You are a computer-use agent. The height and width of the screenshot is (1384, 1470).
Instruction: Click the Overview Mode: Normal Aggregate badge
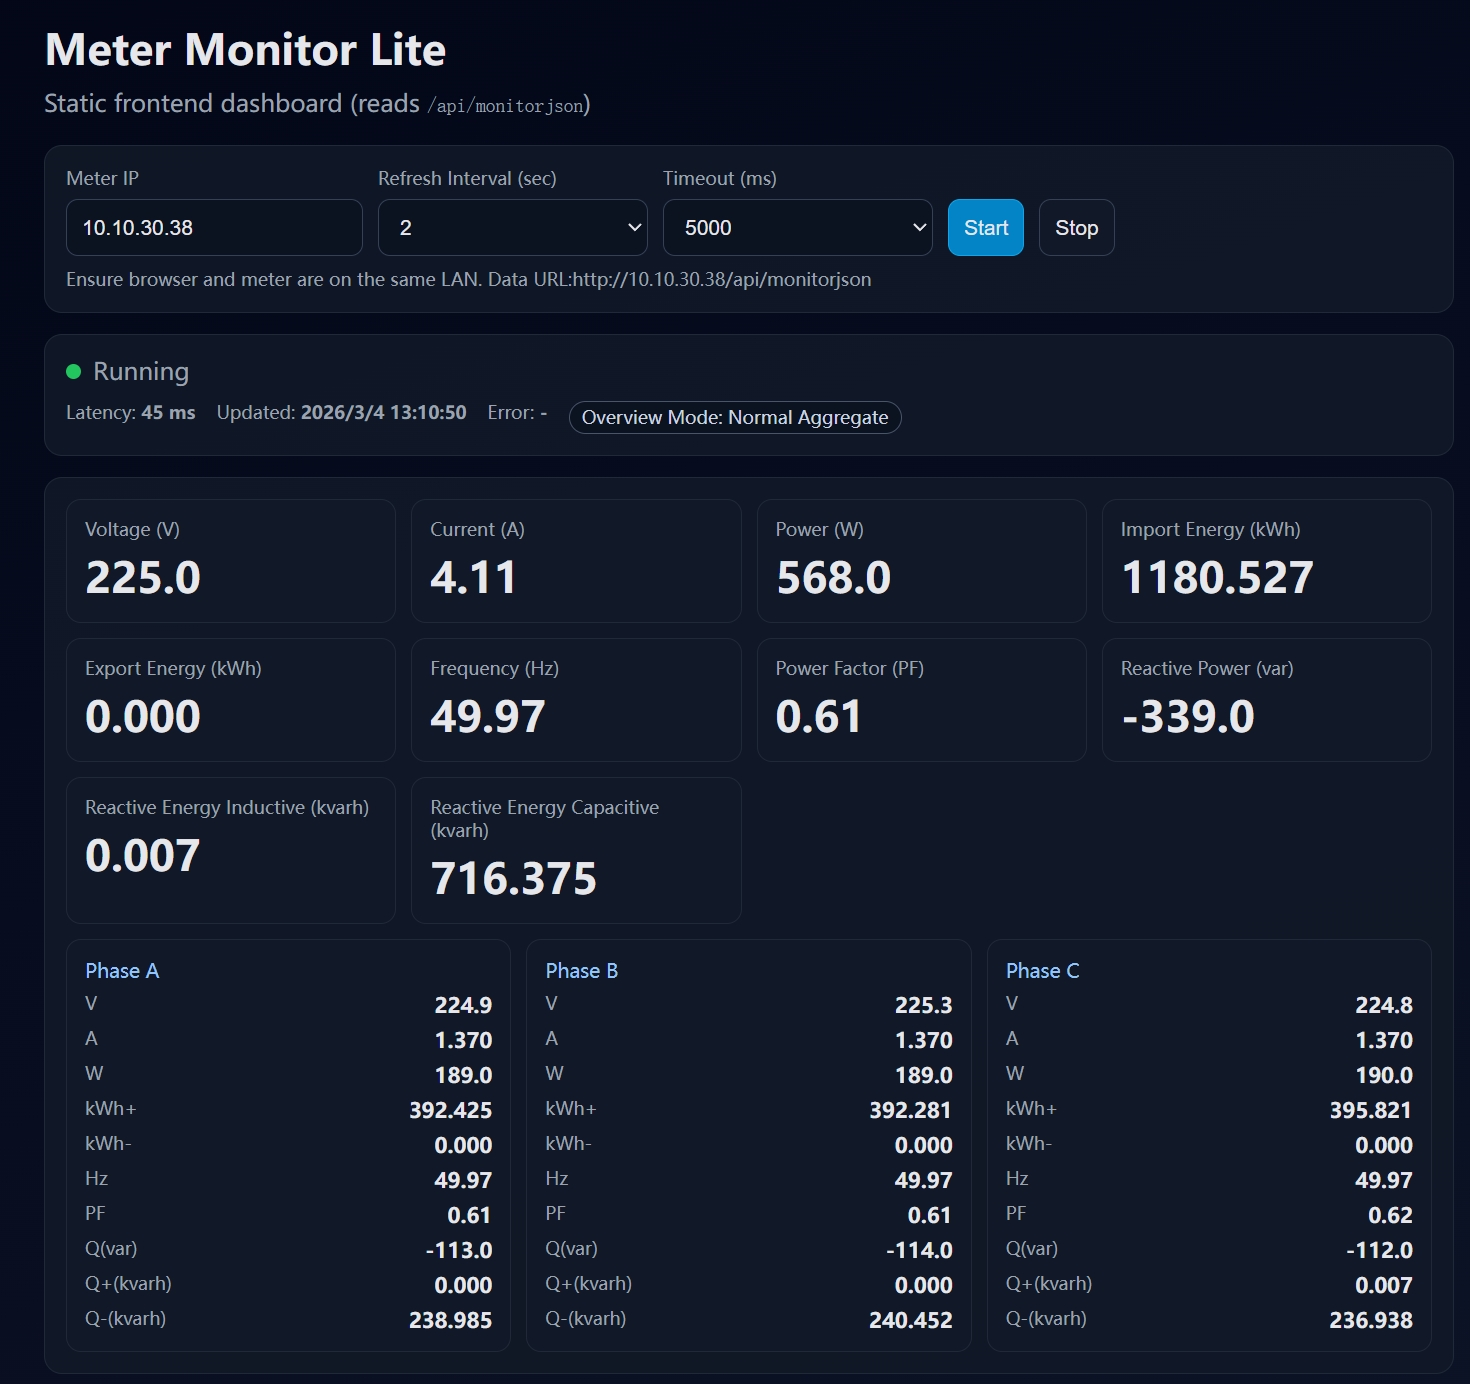click(x=734, y=418)
